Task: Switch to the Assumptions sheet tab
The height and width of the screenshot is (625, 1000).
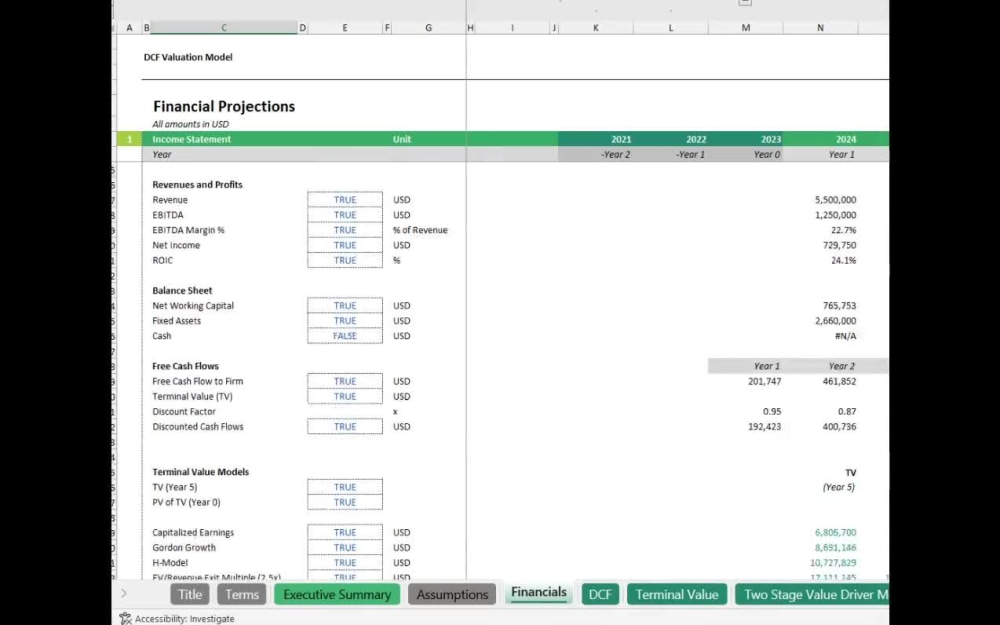Action: click(x=452, y=594)
